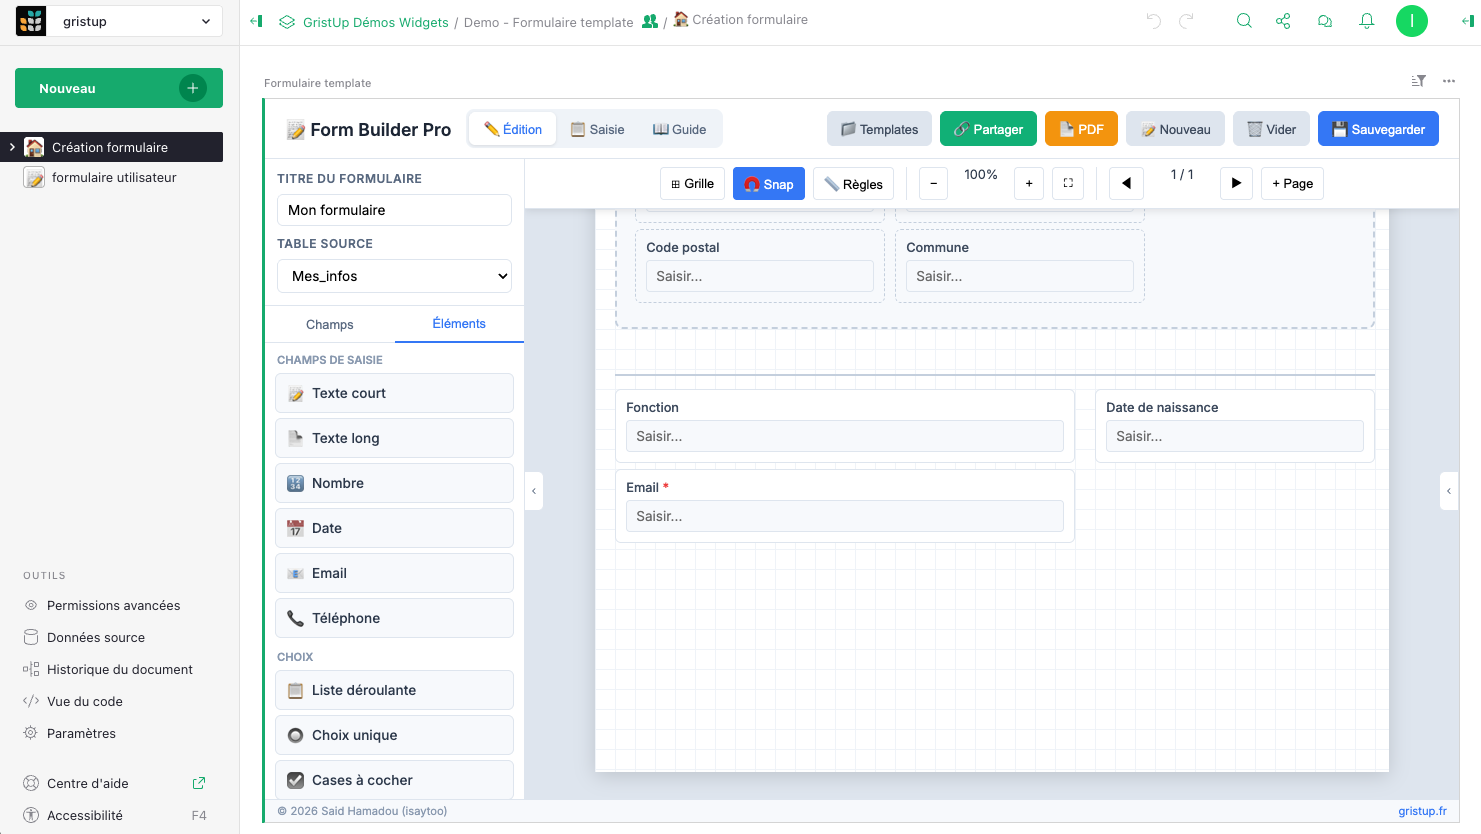Image resolution: width=1481 pixels, height=834 pixels.
Task: Go to the previous page arrow
Action: point(1126,183)
